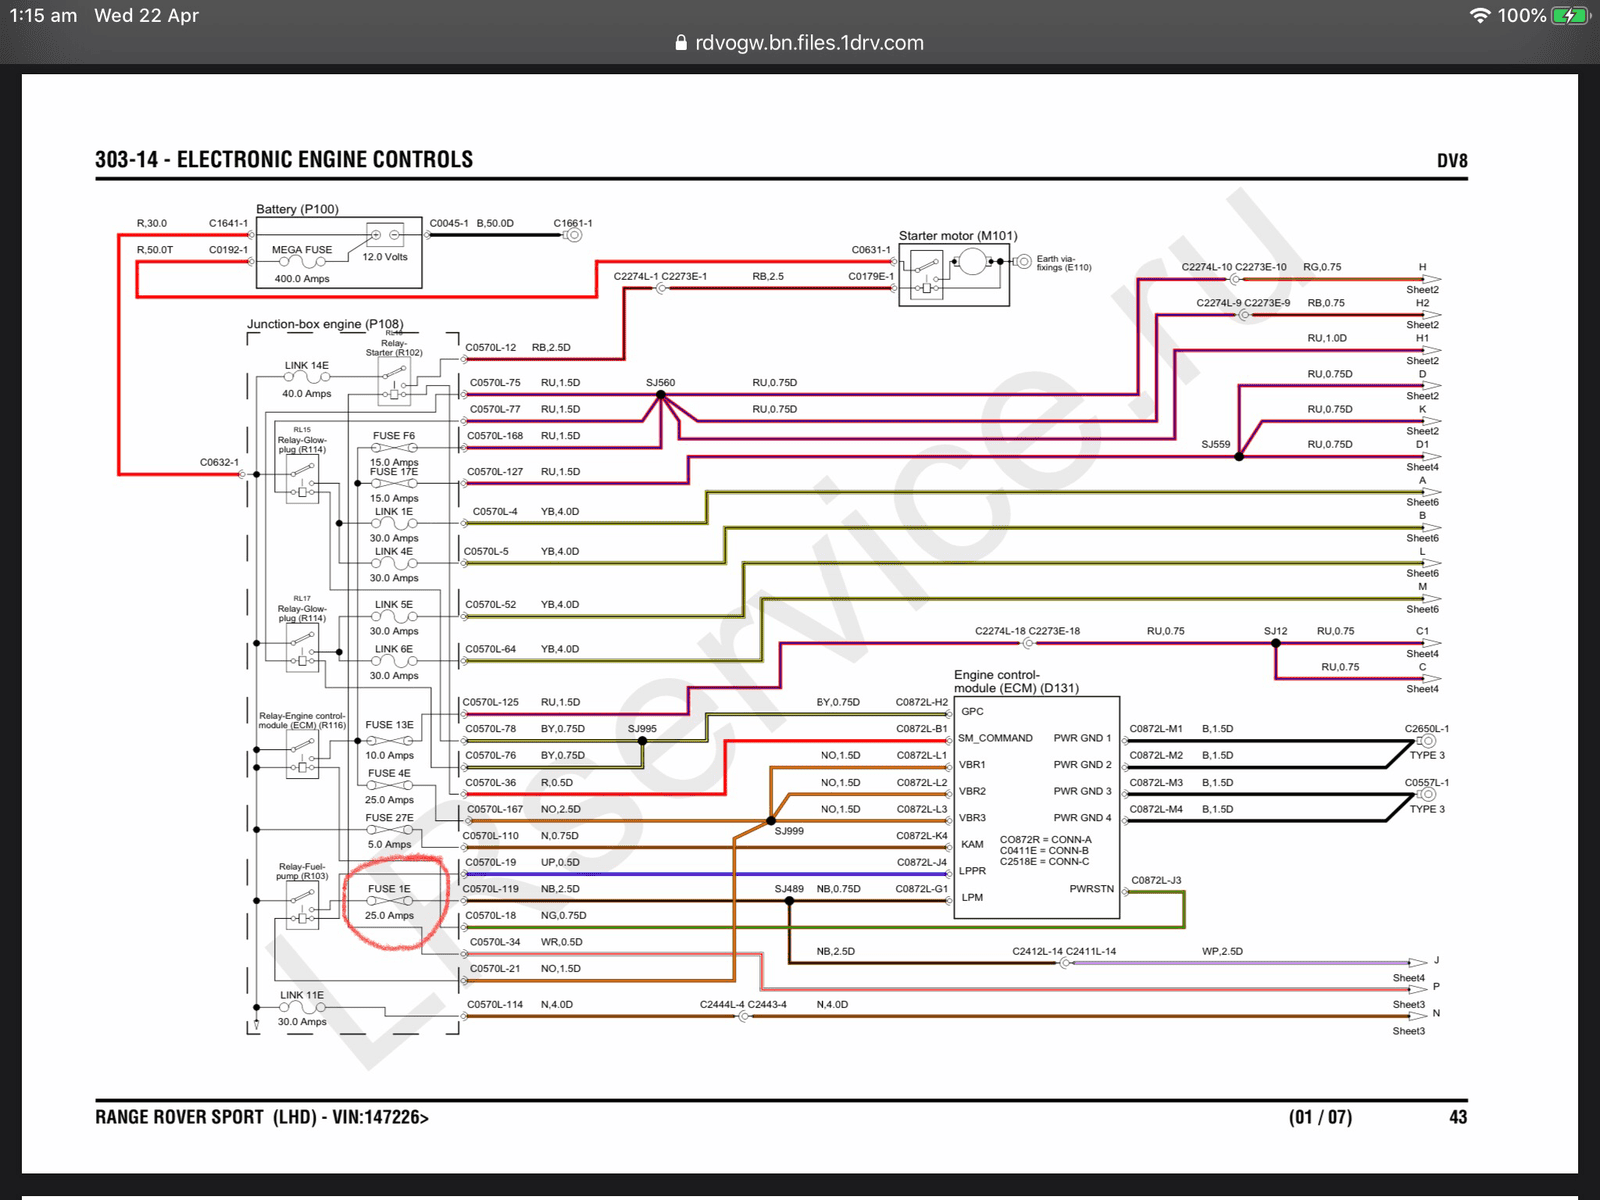The height and width of the screenshot is (1200, 1600).
Task: Tap the C0872L-J3 connector label
Action: (x=1156, y=881)
